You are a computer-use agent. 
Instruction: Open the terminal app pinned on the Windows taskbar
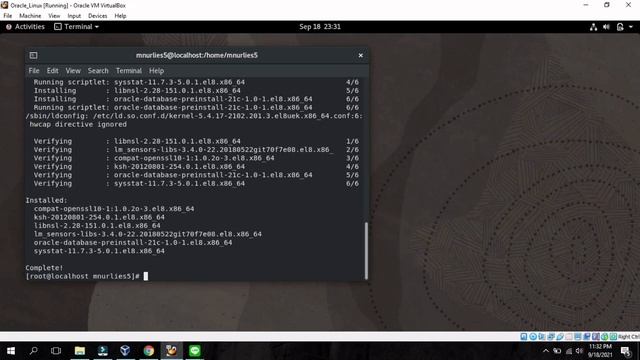[x=102, y=351]
